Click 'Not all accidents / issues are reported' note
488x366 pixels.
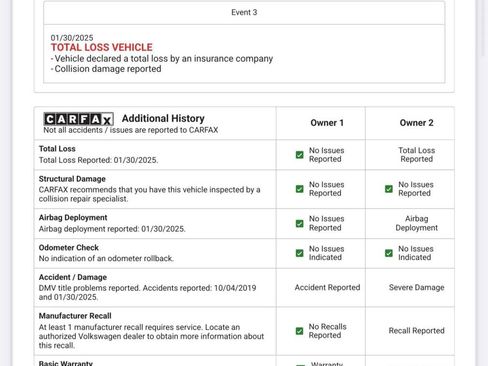(x=131, y=130)
